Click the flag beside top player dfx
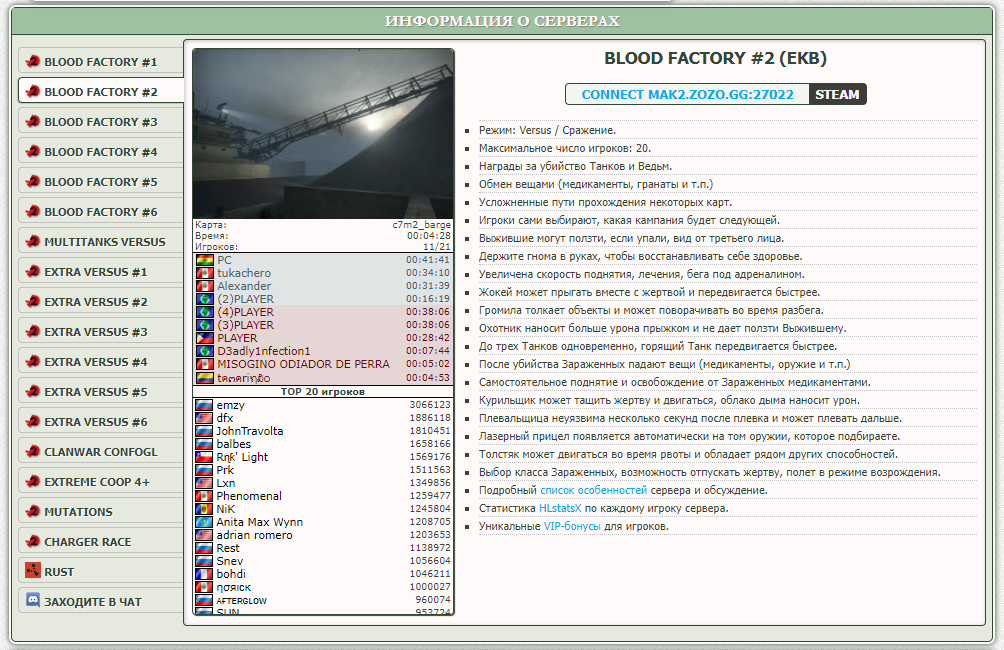This screenshot has height=650, width=1004. pyautogui.click(x=204, y=418)
